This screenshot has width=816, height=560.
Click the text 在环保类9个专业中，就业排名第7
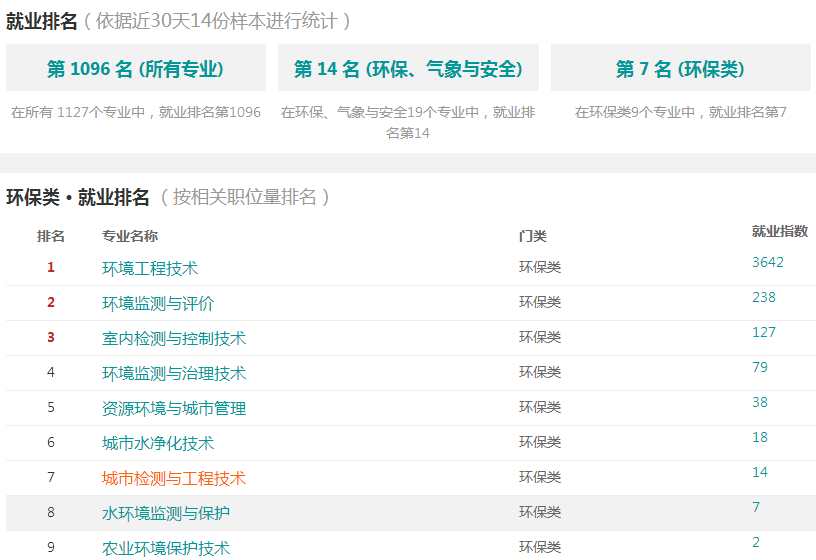click(x=680, y=112)
